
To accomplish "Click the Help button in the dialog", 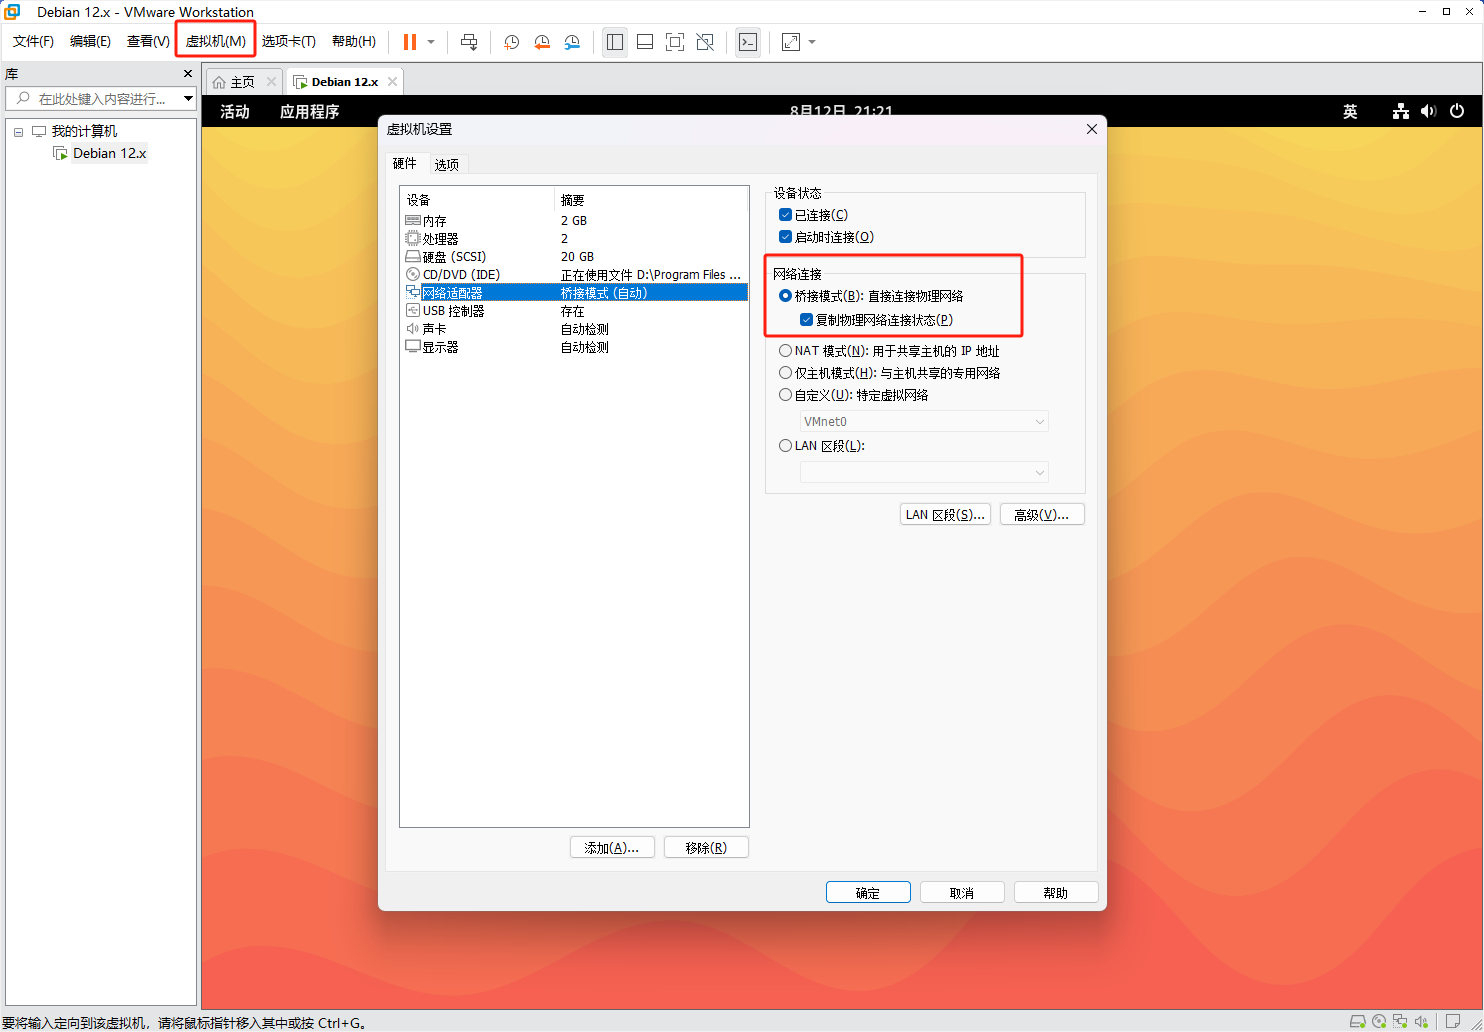I will coord(1056,893).
